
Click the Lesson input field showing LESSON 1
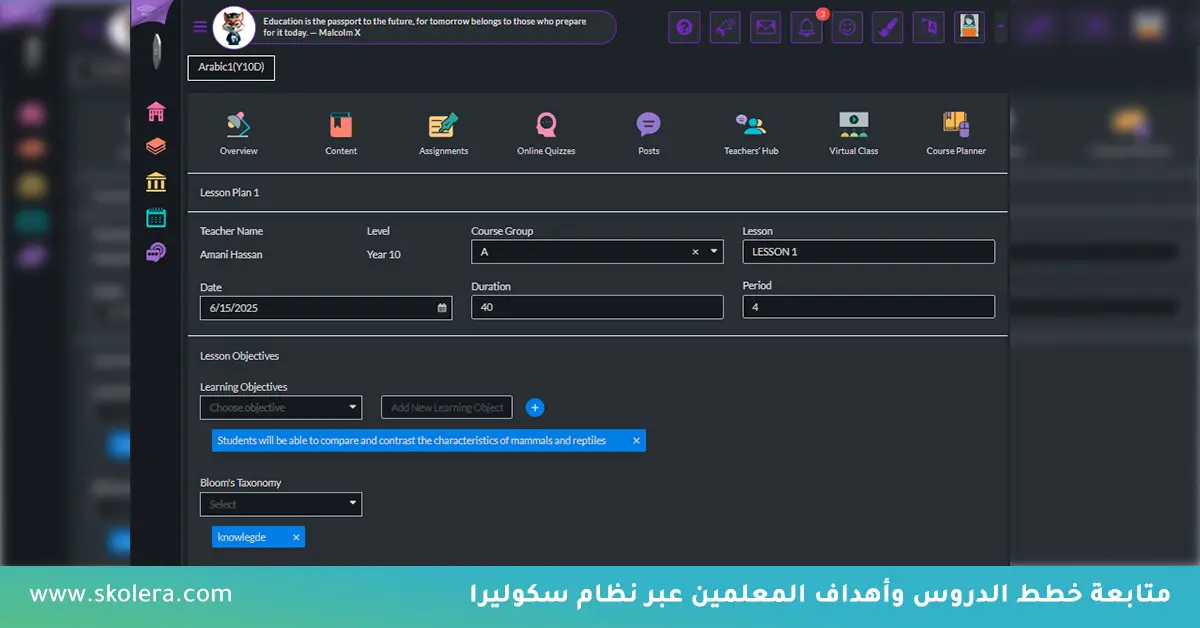[x=868, y=251]
